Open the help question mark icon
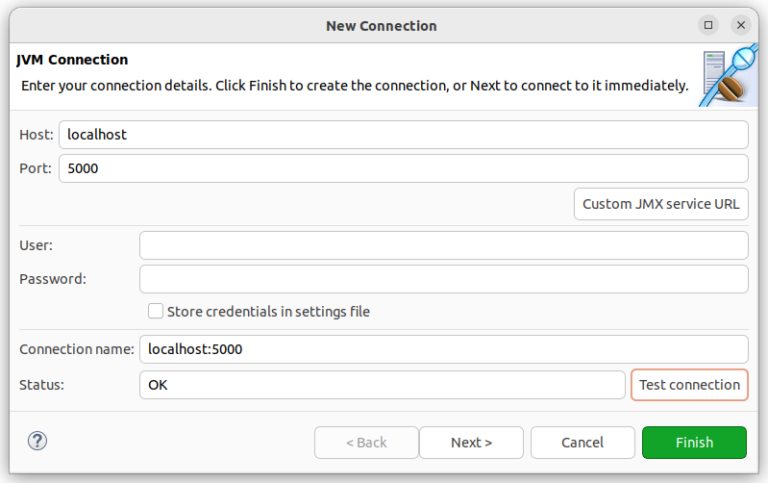Image resolution: width=768 pixels, height=483 pixels. point(38,441)
